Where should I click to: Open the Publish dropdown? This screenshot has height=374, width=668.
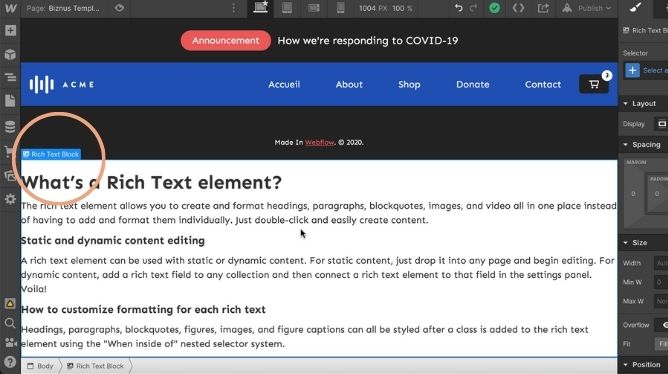point(586,8)
